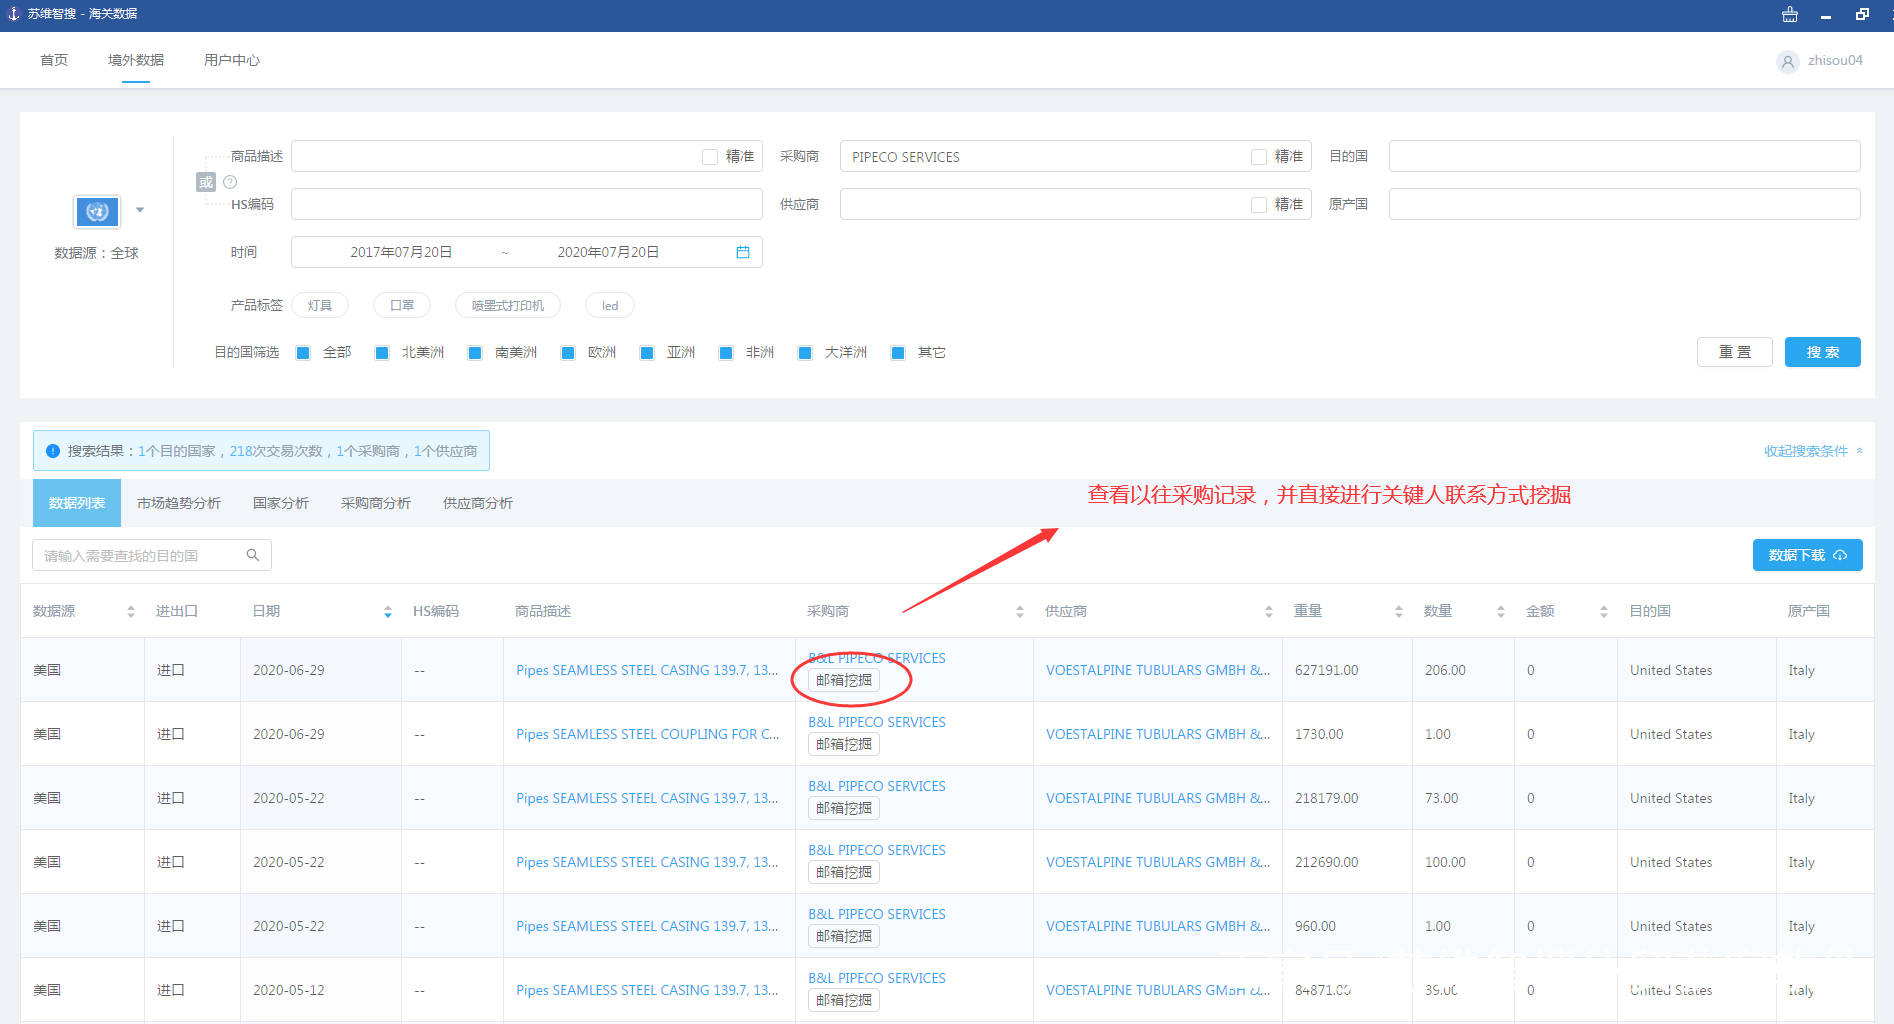This screenshot has width=1894, height=1024.
Task: Click the 或 logic toggle icon
Action: [x=206, y=182]
